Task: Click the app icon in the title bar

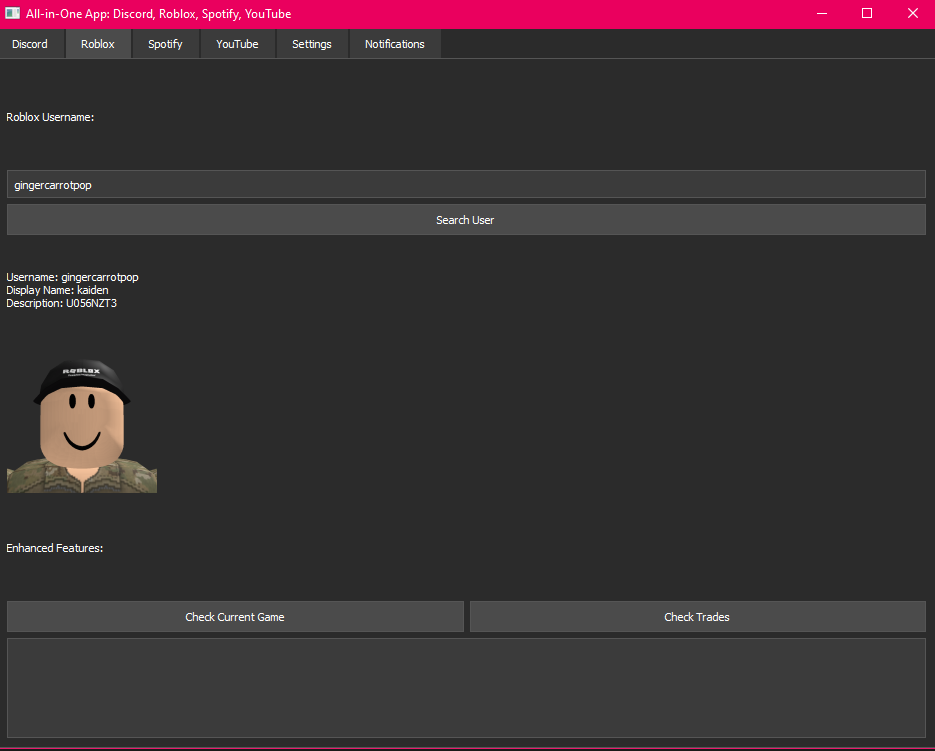Action: pos(13,14)
